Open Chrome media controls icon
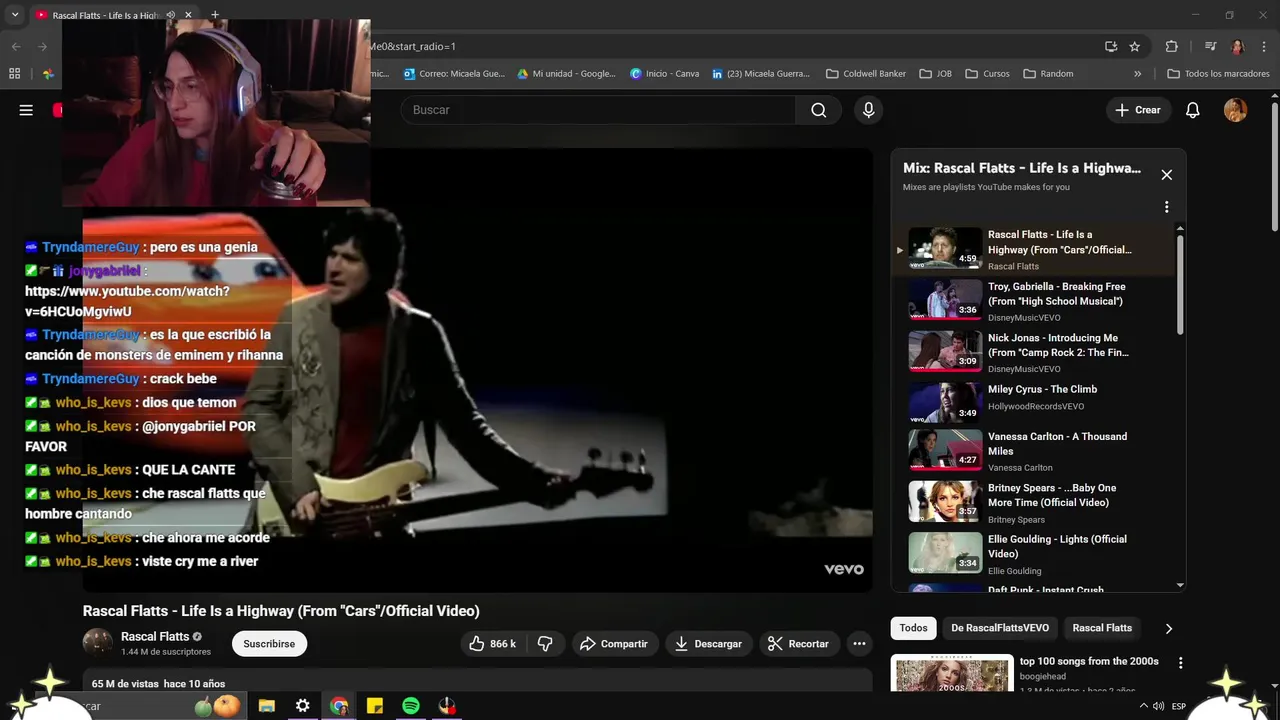The image size is (1280, 720). pyautogui.click(x=1210, y=46)
